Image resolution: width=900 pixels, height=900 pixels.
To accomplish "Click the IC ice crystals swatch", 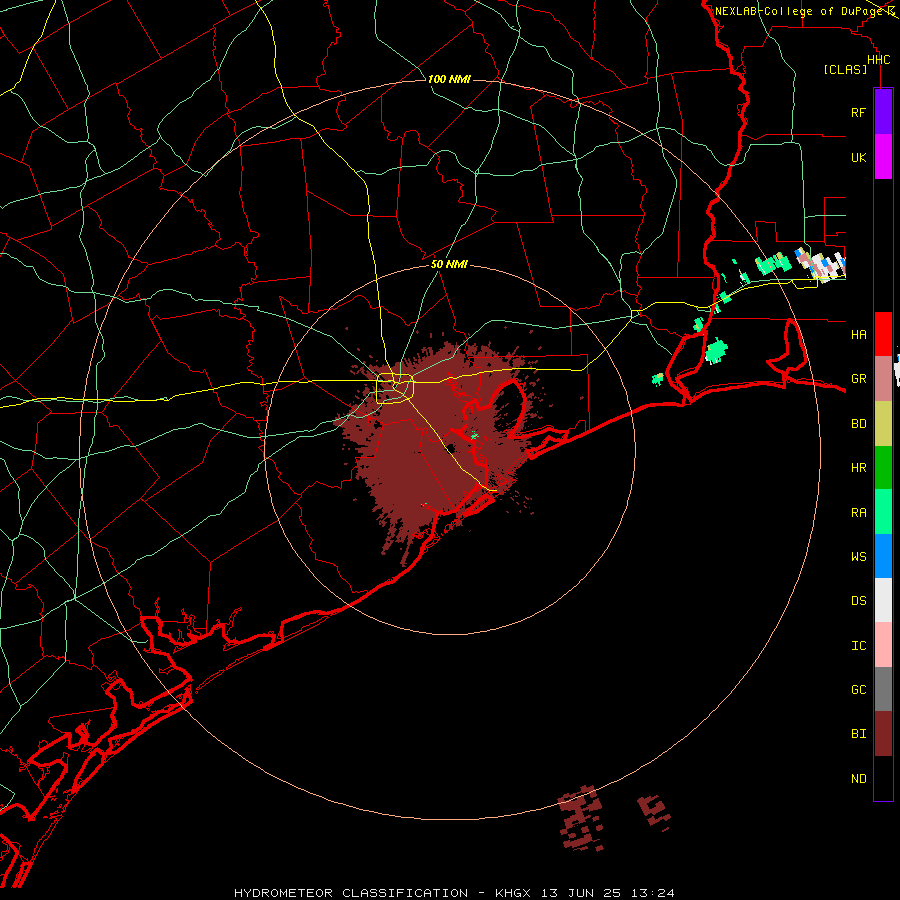I will 883,645.
